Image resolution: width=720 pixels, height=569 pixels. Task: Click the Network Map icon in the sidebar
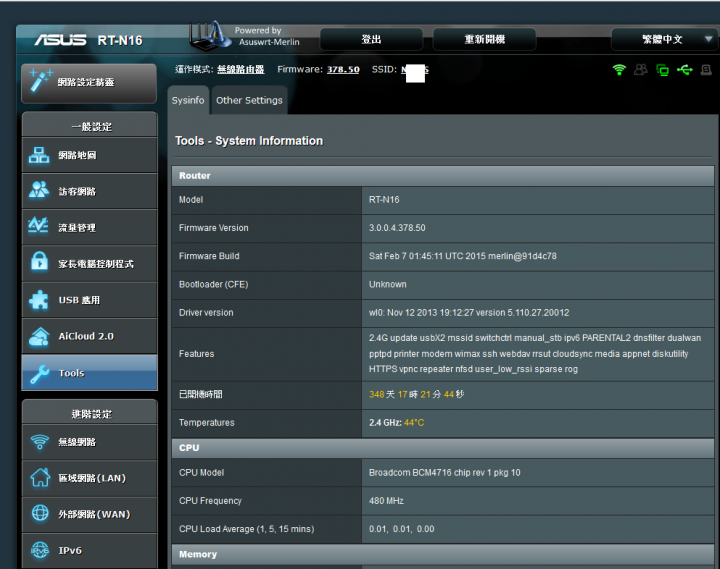pos(39,155)
